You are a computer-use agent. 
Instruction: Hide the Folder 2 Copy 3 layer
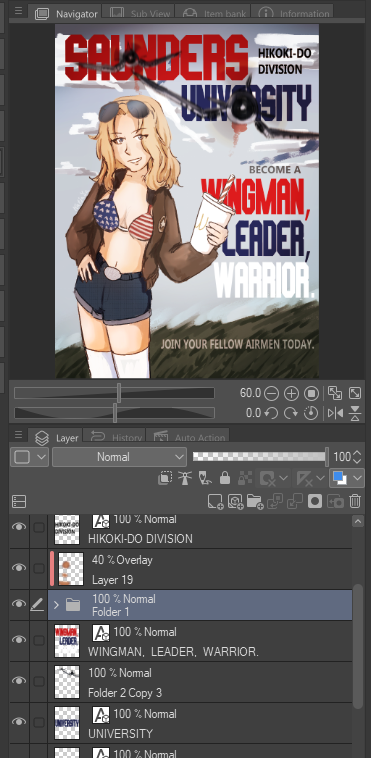19,681
